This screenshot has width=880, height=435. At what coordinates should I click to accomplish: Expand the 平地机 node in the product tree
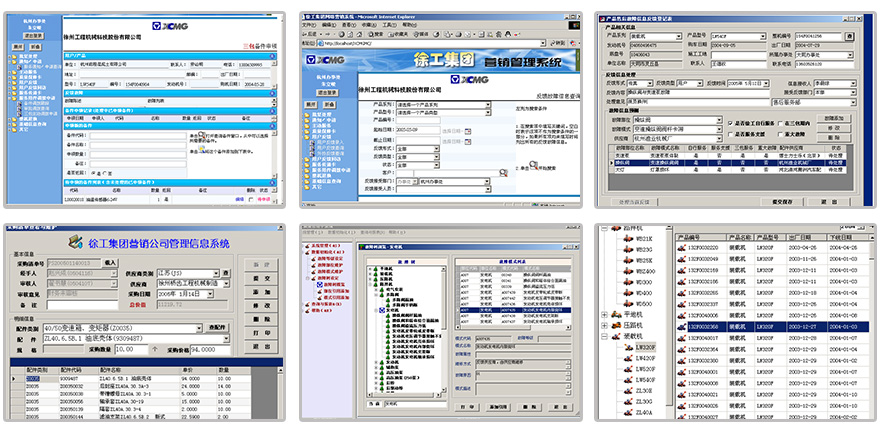point(604,314)
